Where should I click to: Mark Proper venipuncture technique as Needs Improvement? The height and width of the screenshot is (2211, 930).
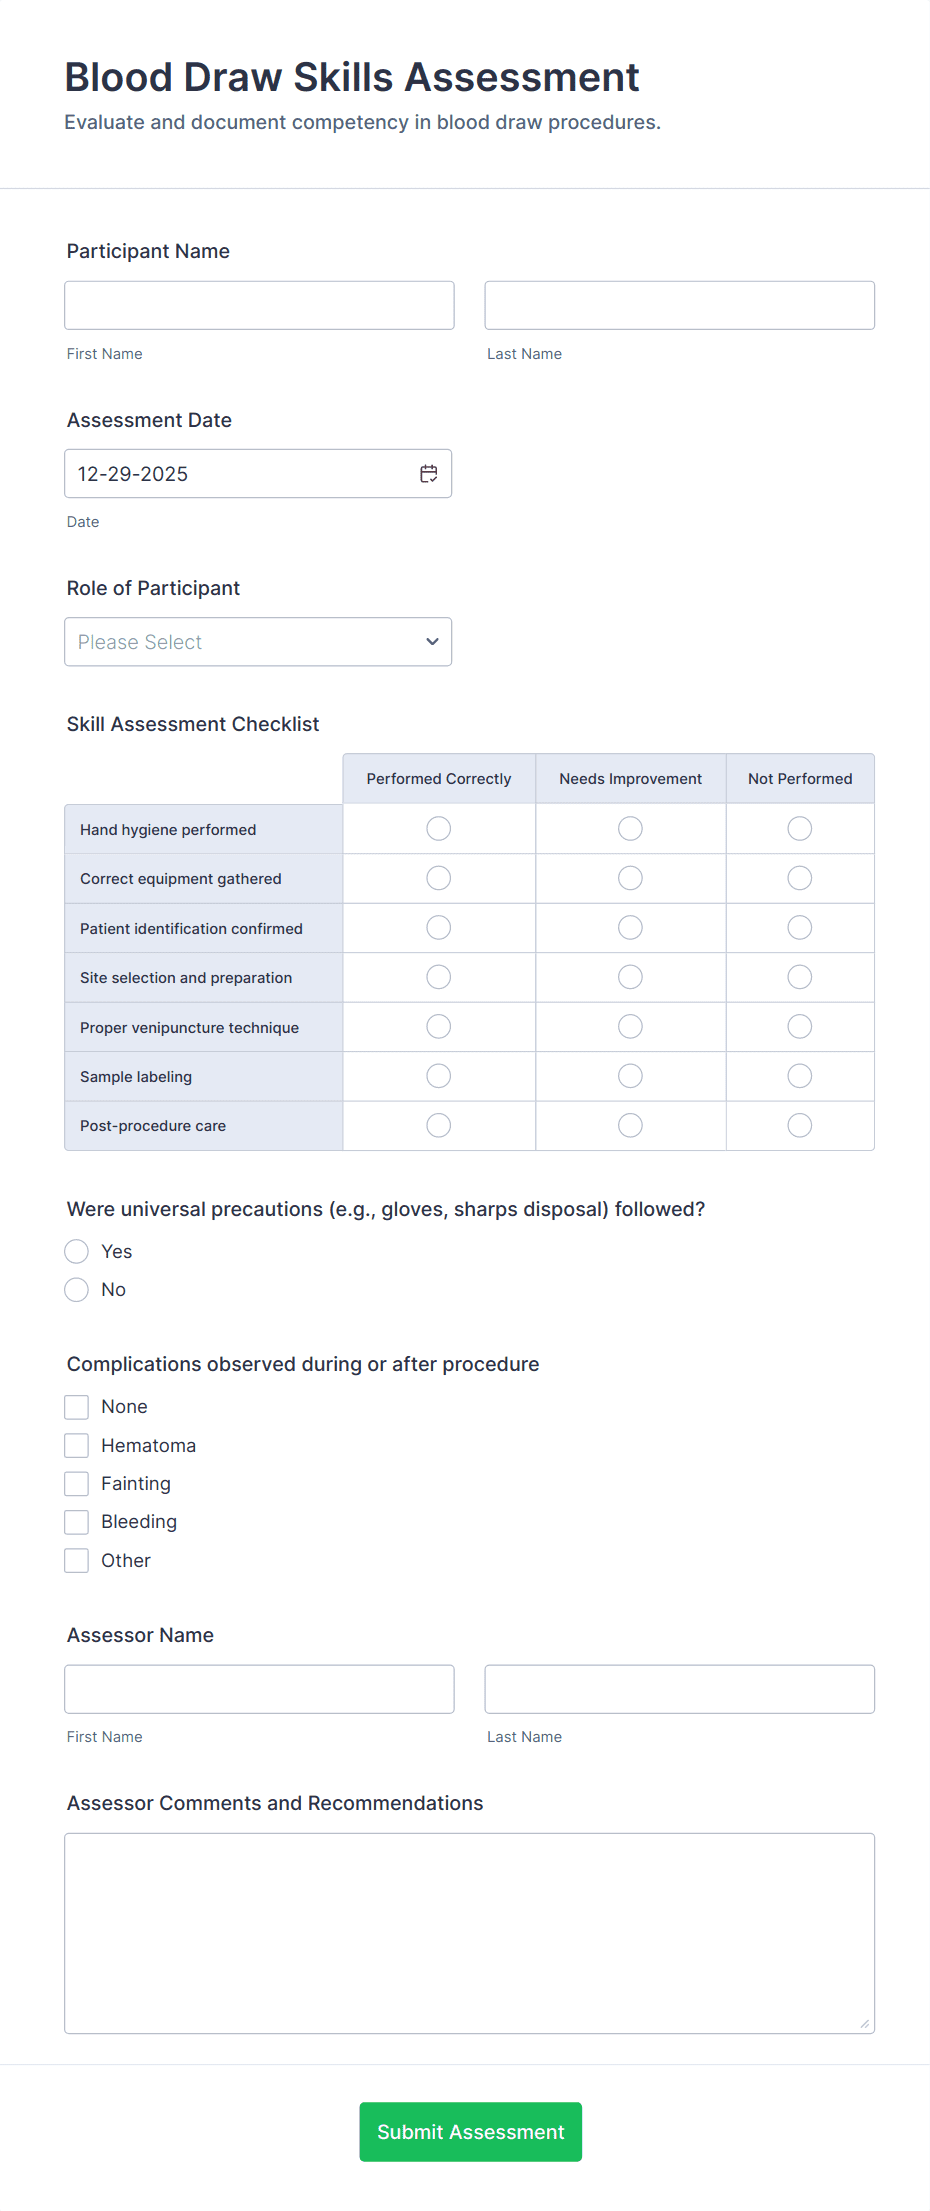pos(630,1026)
